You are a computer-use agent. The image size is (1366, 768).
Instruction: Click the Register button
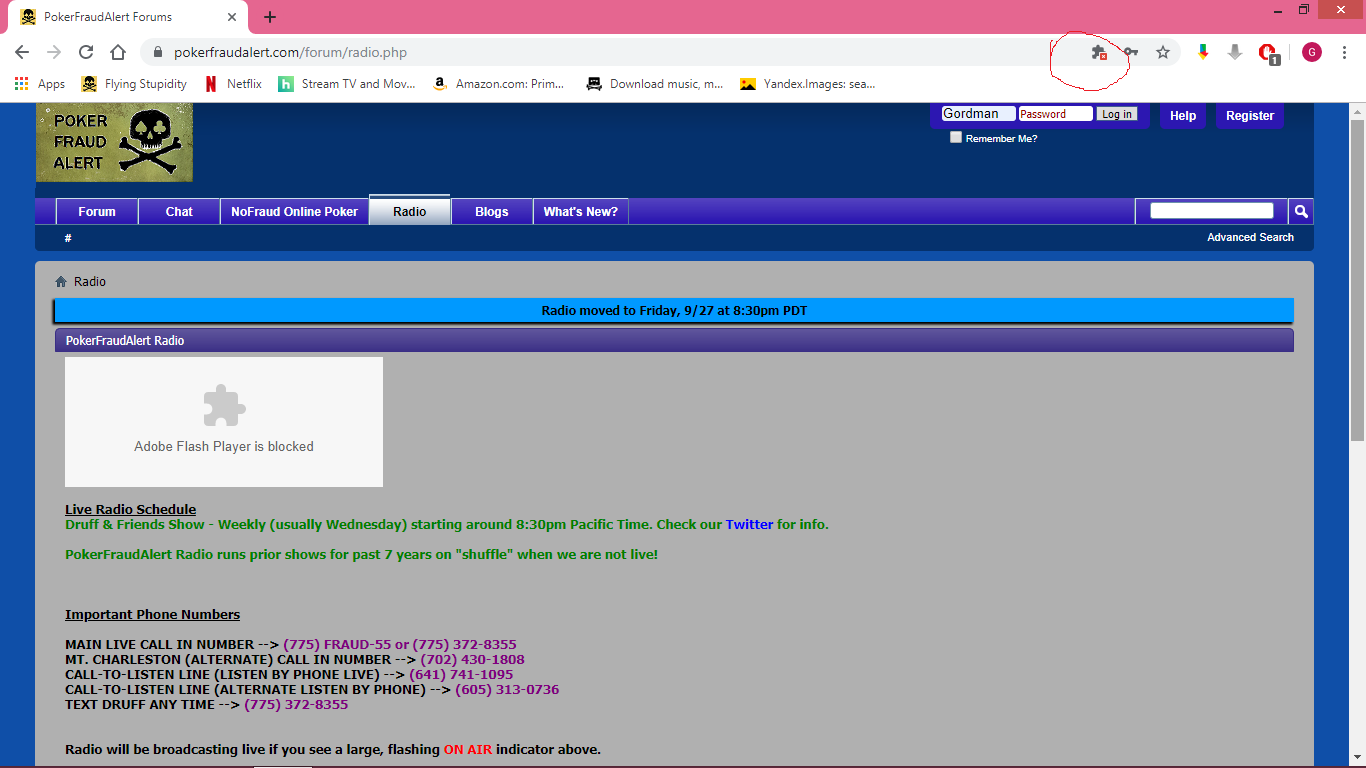(1250, 116)
